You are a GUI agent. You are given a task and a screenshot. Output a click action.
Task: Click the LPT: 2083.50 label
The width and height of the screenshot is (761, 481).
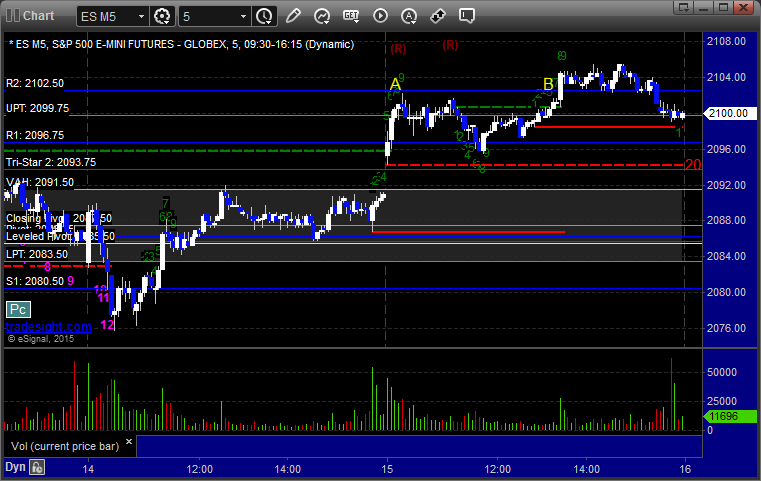[37, 254]
